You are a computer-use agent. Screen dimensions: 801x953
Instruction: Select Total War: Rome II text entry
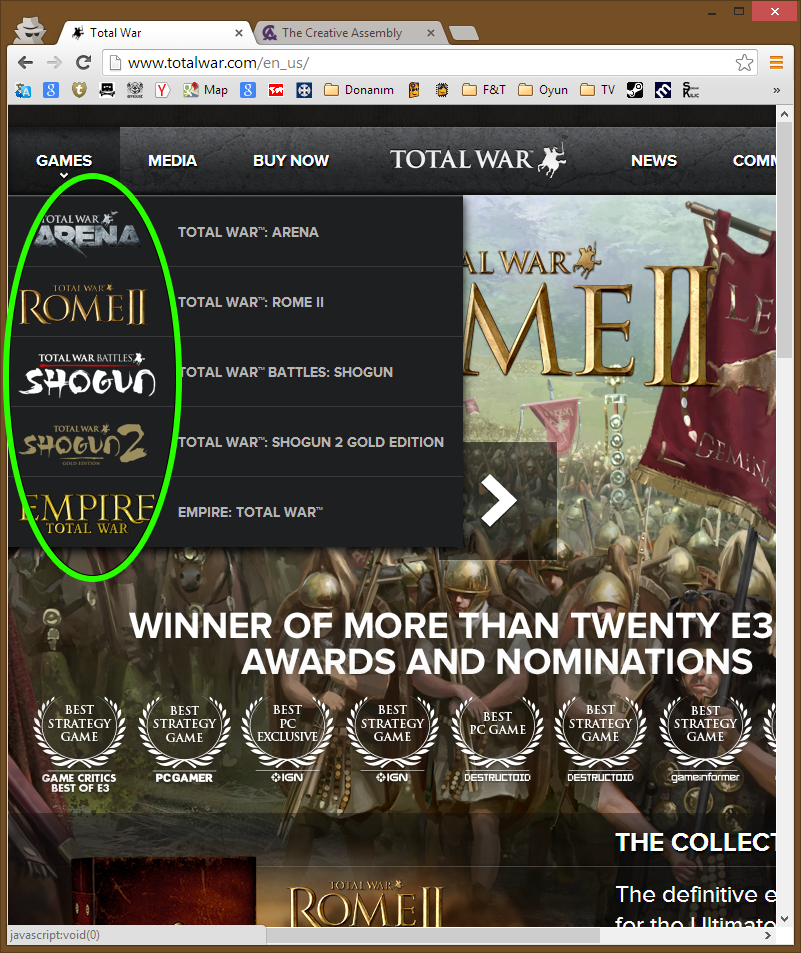250,302
